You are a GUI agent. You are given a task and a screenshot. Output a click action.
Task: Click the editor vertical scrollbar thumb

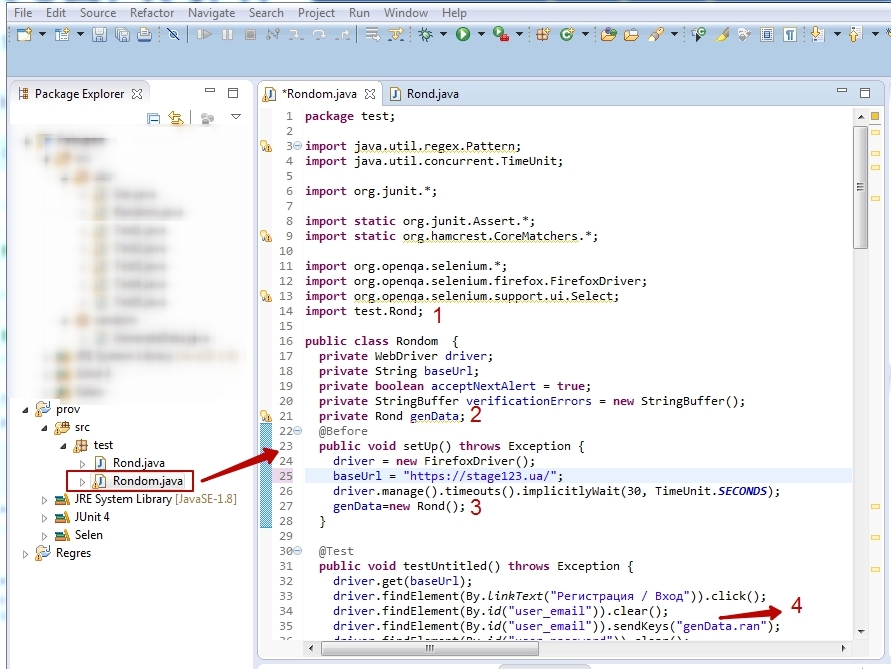(860, 187)
